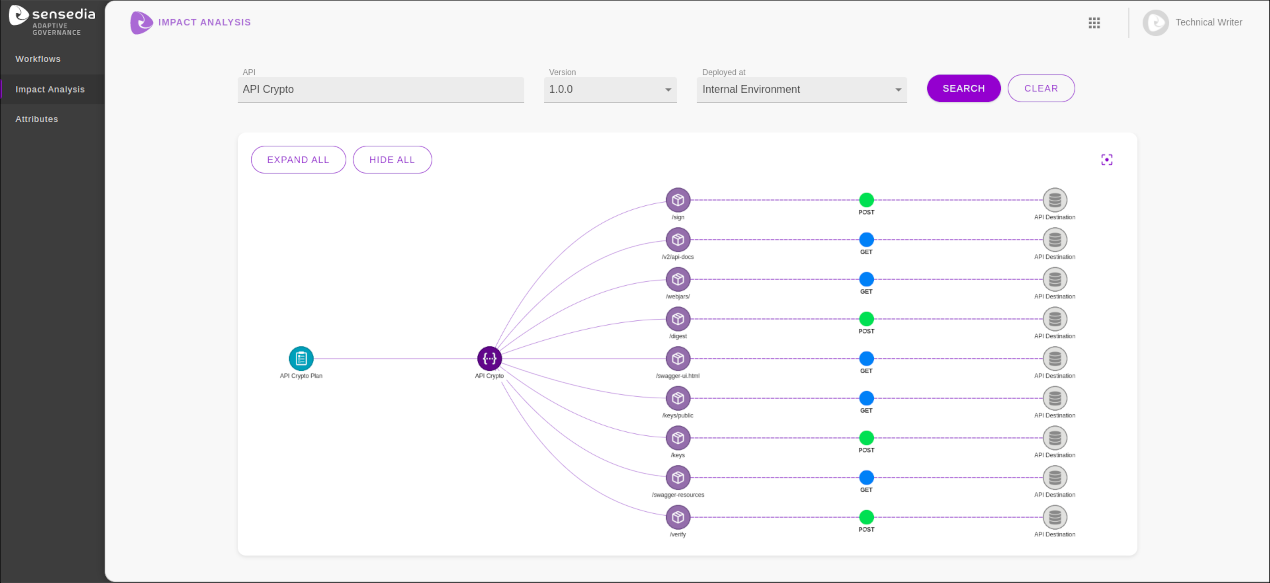
Task: Click the /sign resource node
Action: [678, 200]
